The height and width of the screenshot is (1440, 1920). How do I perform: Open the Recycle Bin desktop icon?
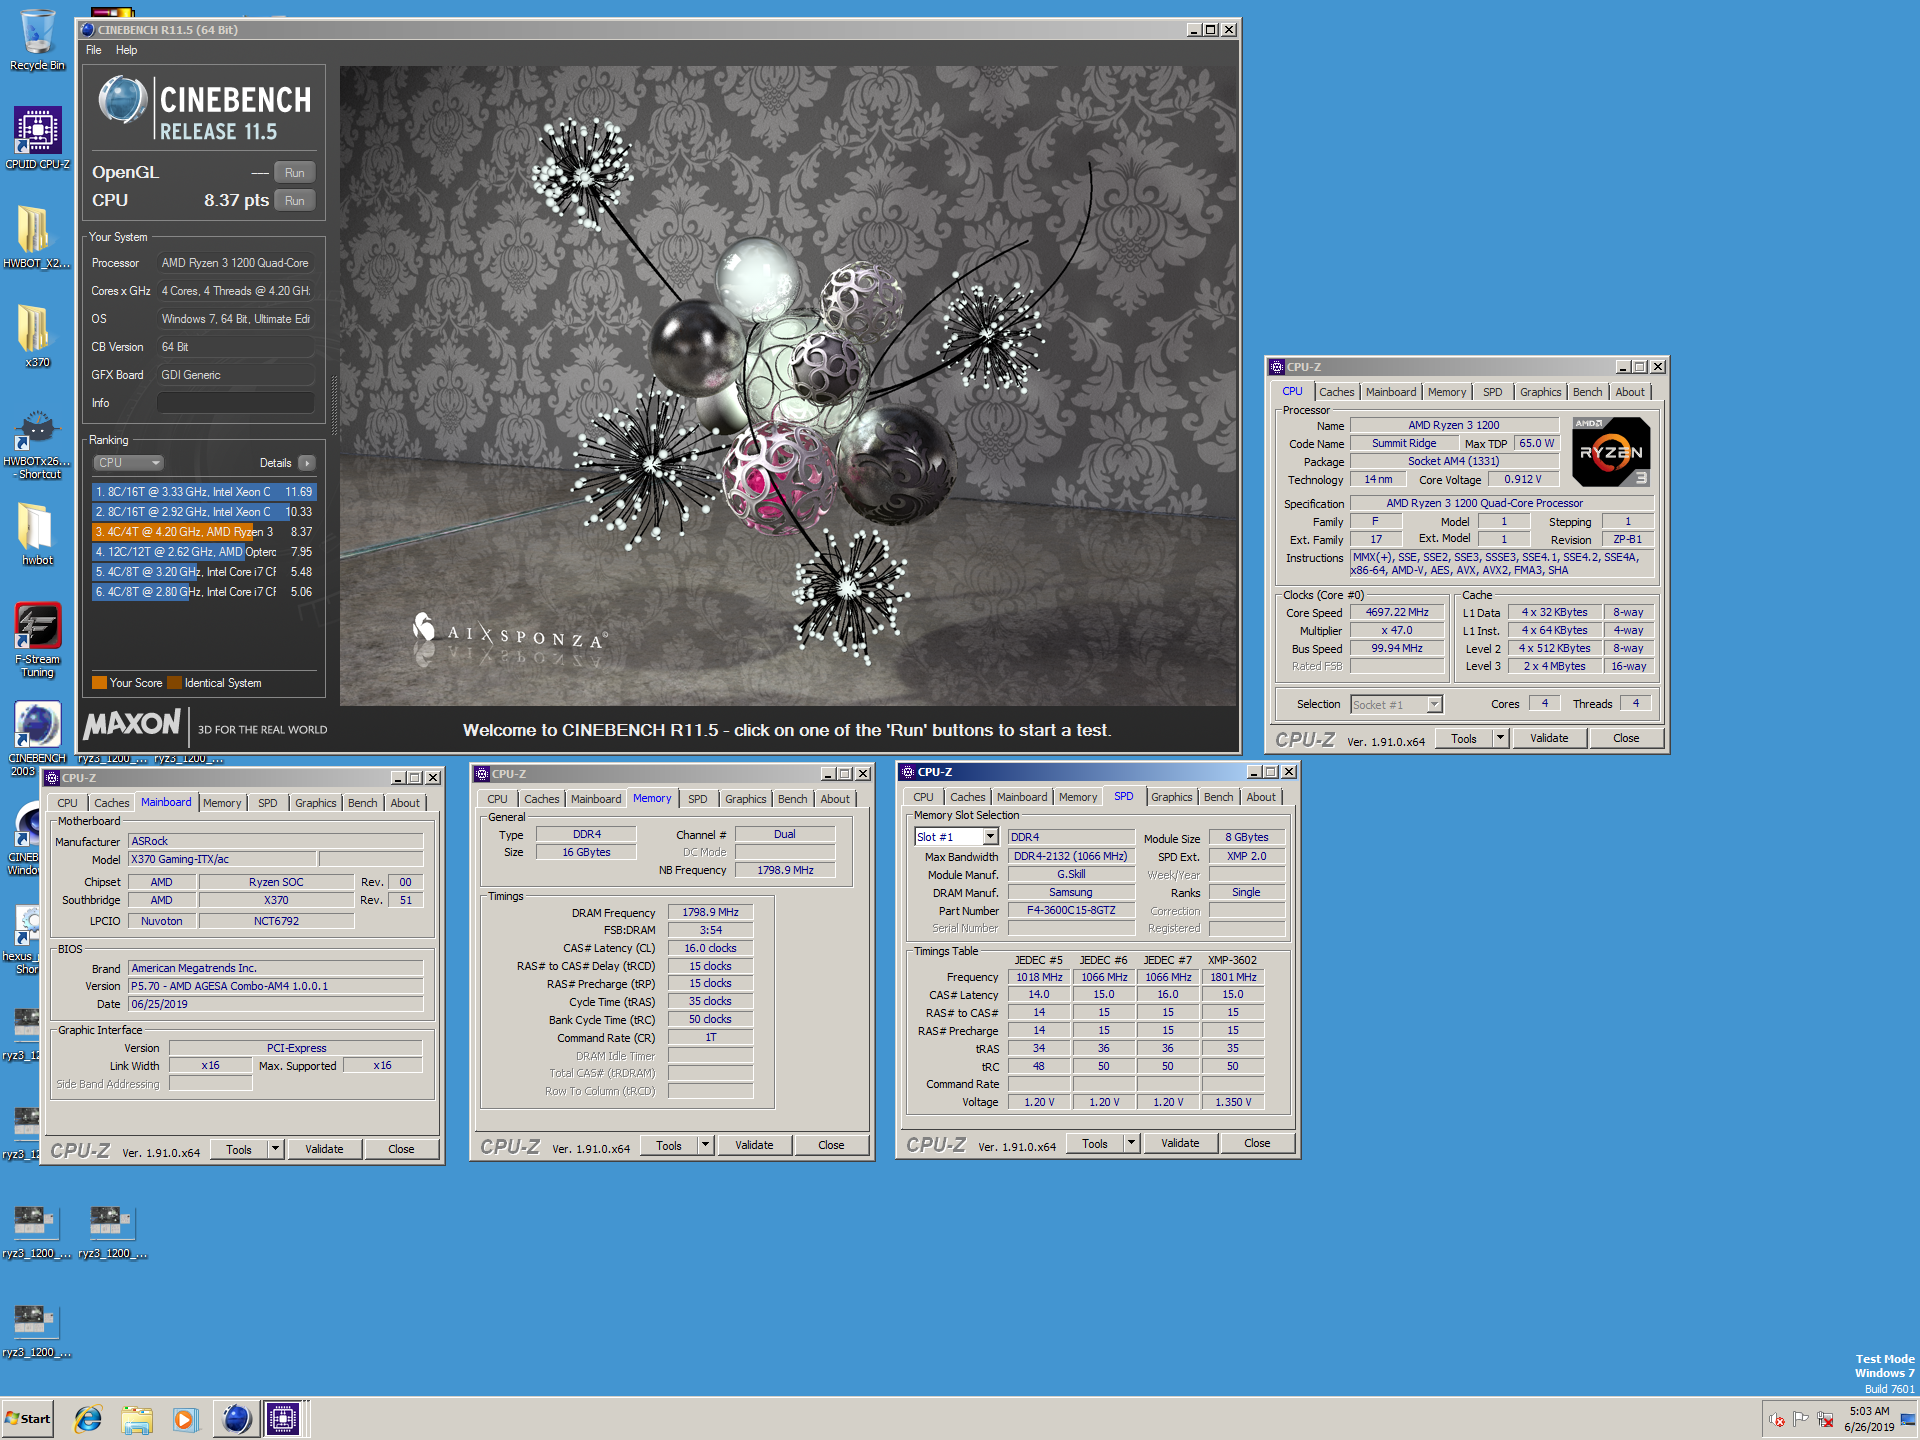pos(37,40)
